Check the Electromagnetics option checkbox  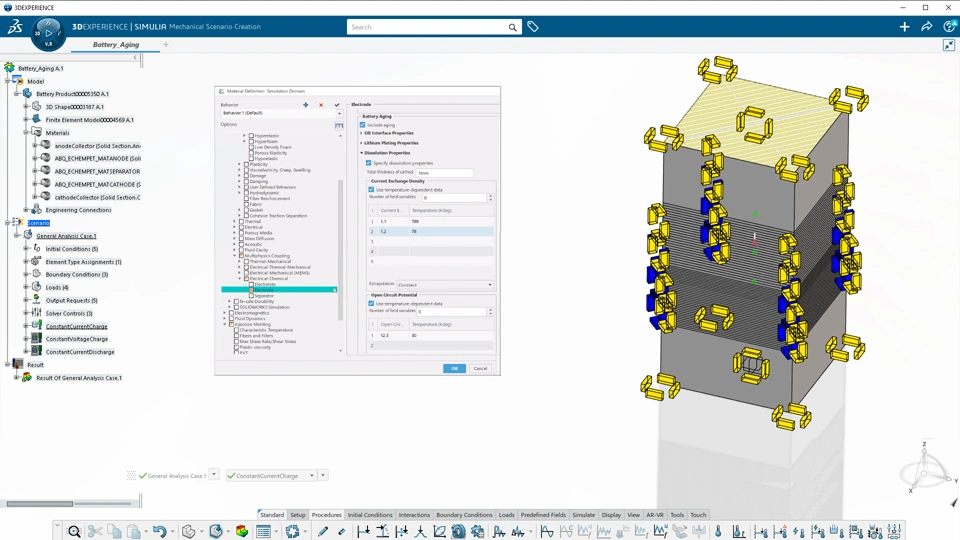click(231, 313)
